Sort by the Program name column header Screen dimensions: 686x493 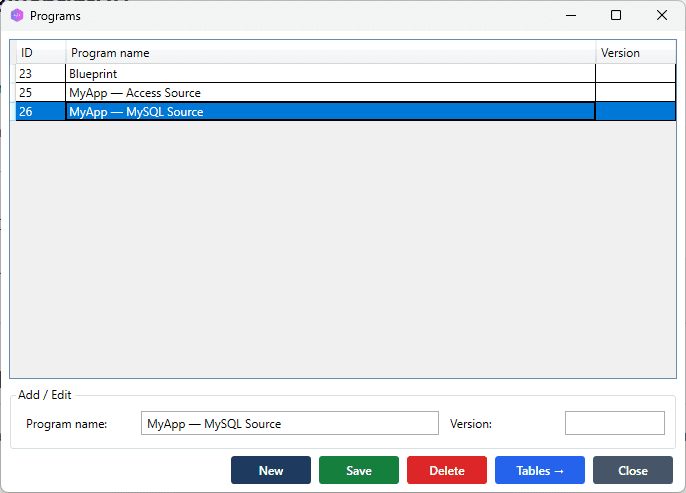[330, 53]
